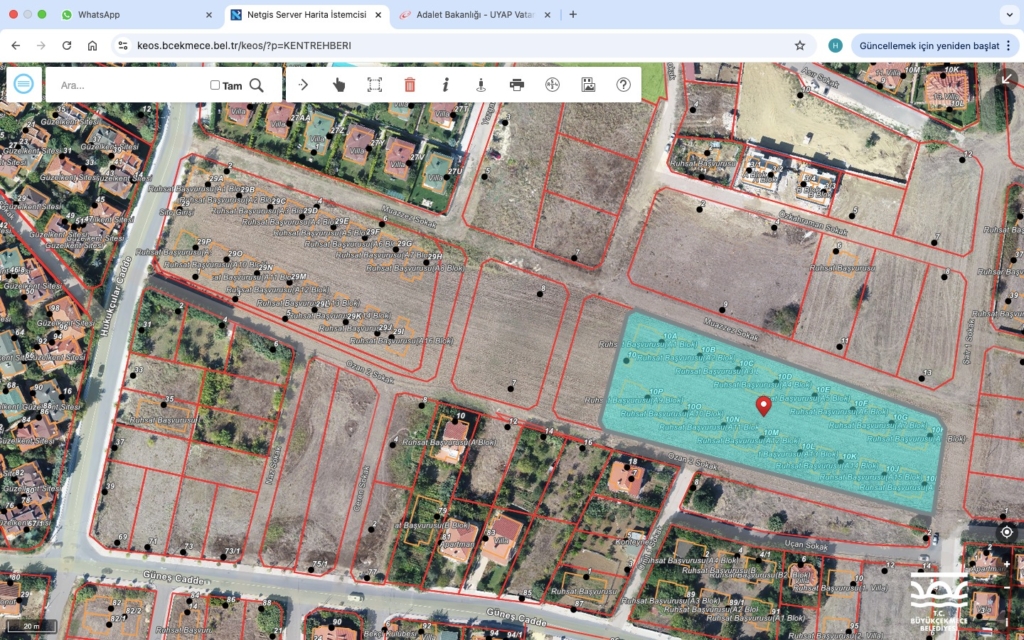1024x640 pixels.
Task: Click the 10D label in highlighted parcel
Action: [784, 377]
